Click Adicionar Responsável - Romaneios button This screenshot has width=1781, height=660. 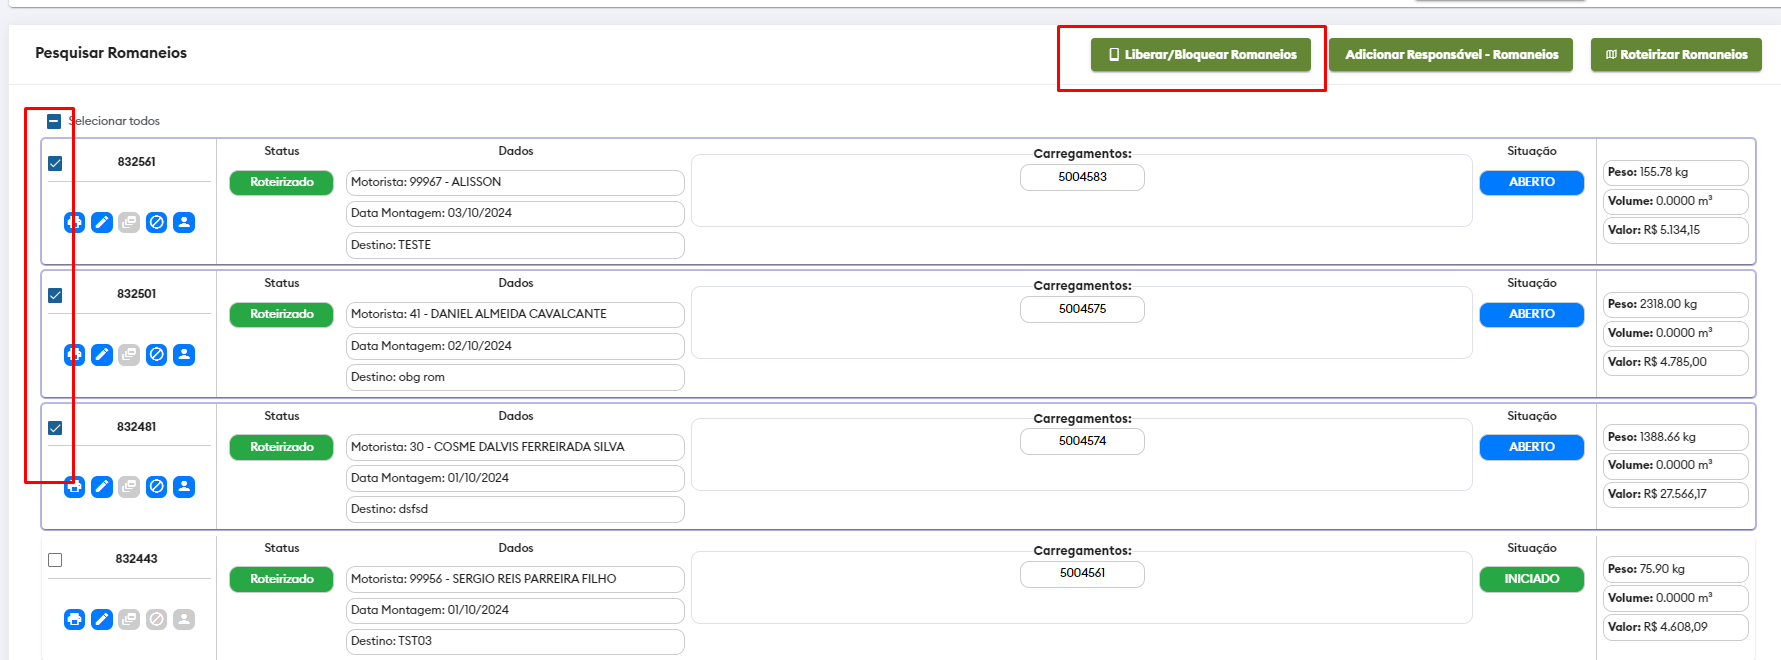(x=1451, y=55)
